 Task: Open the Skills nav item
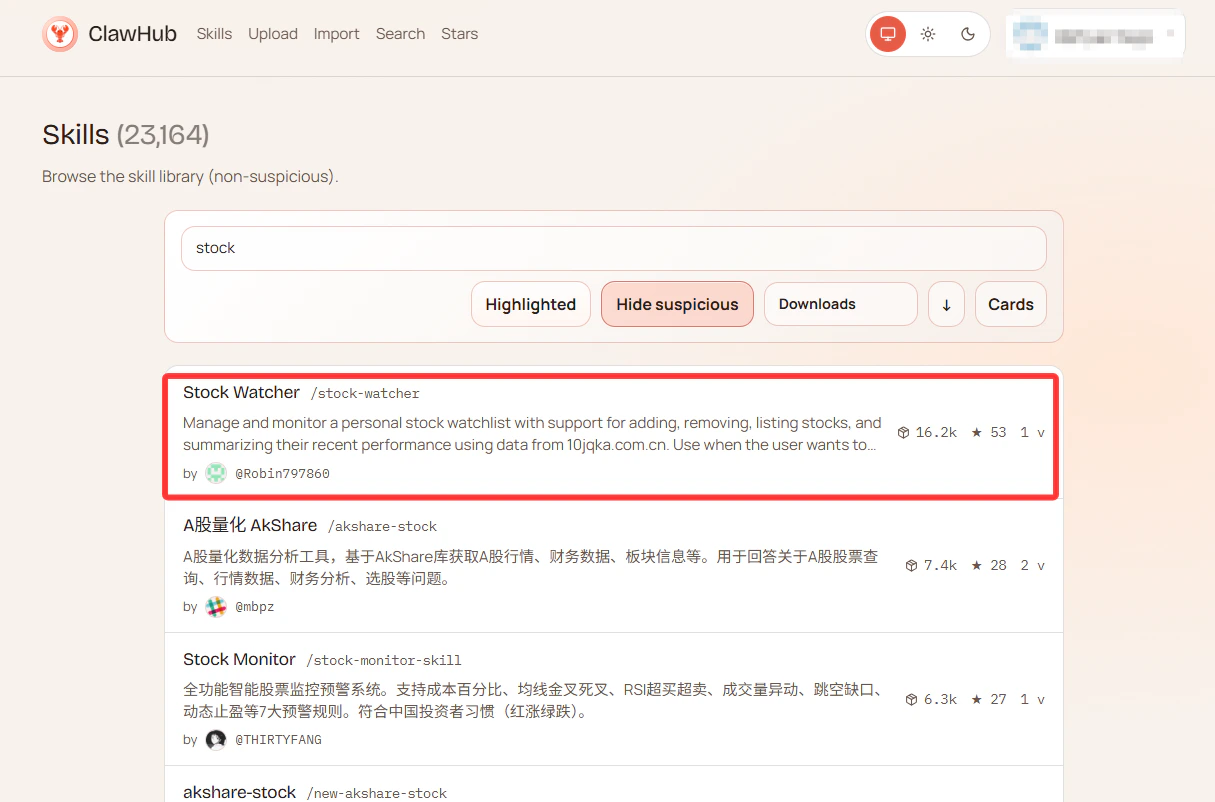coord(214,34)
